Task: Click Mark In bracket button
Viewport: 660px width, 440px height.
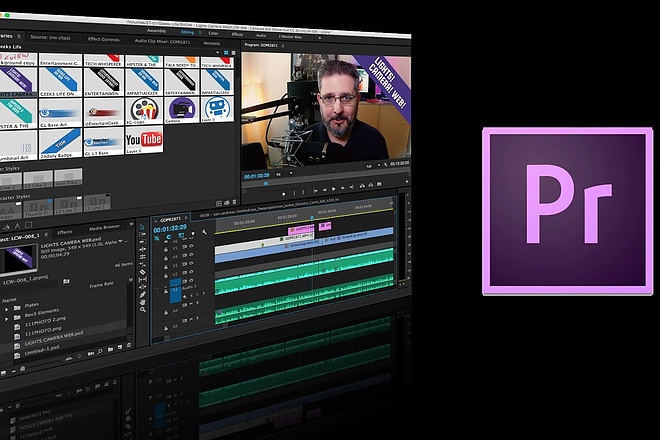Action: point(294,193)
